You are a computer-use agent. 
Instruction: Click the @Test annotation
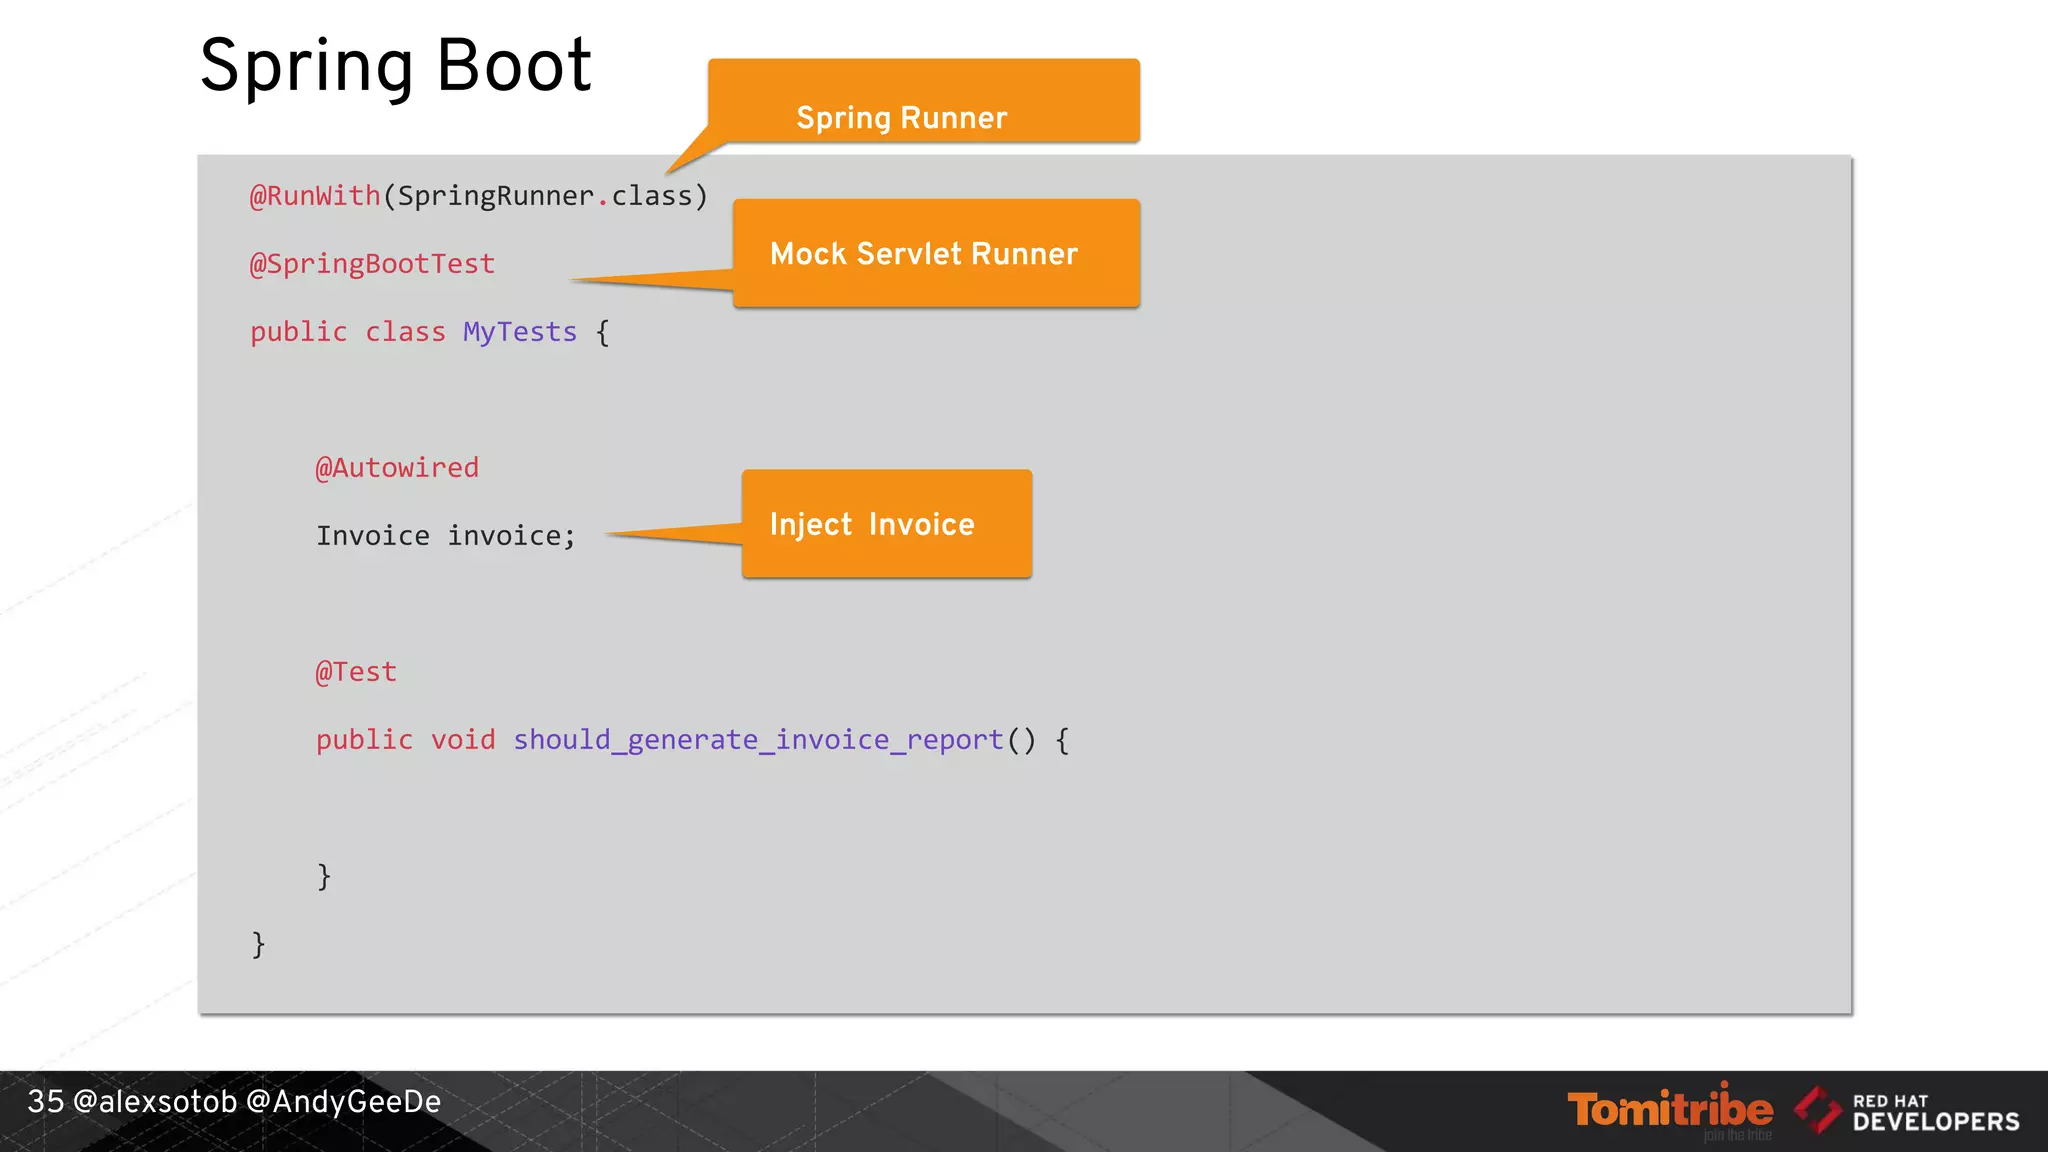coord(356,672)
